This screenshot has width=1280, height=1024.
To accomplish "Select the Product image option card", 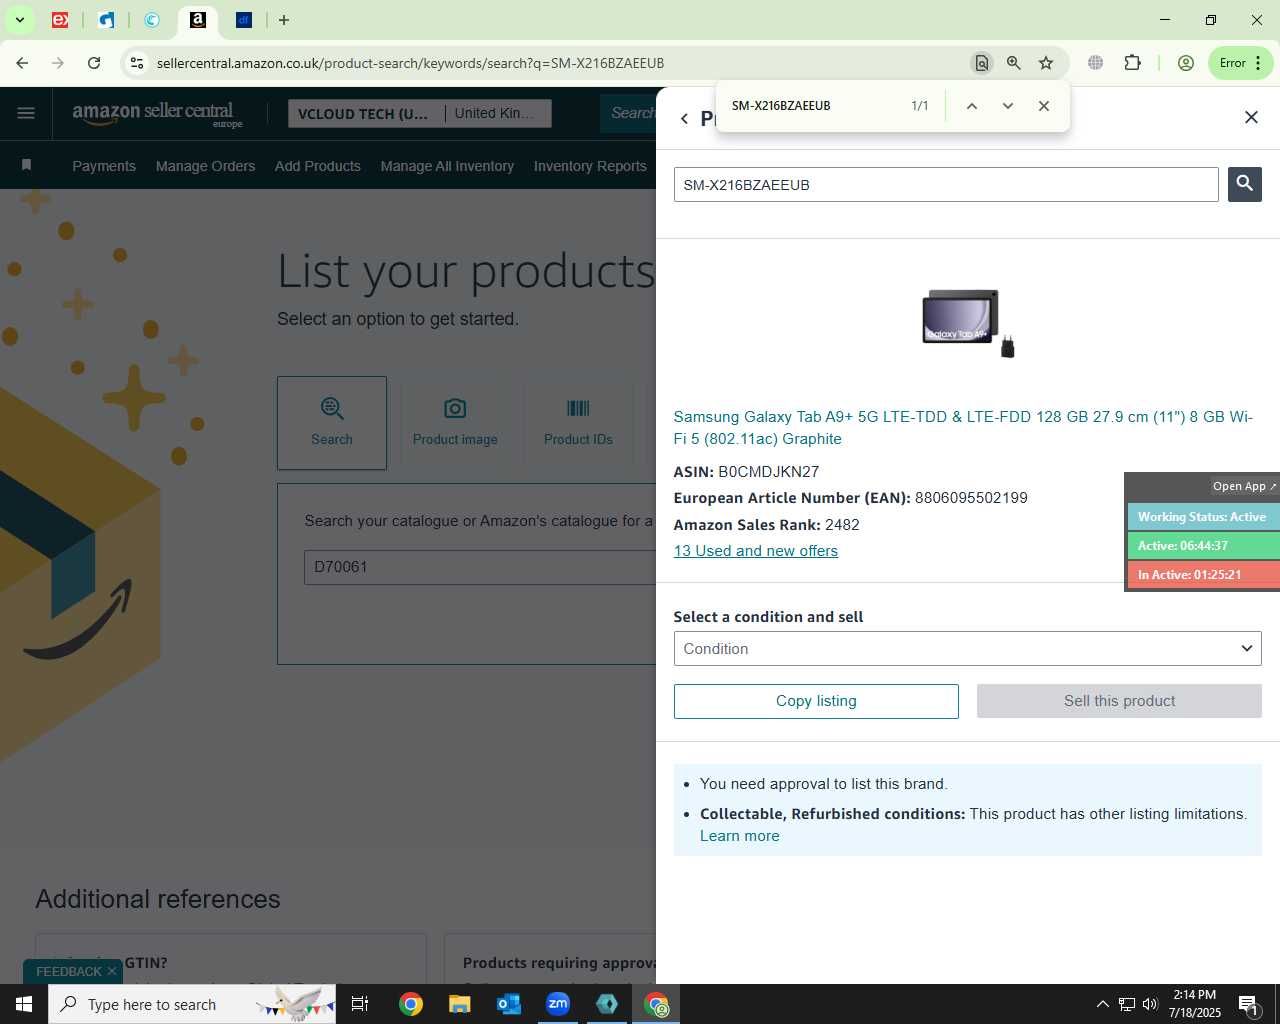I will (455, 423).
